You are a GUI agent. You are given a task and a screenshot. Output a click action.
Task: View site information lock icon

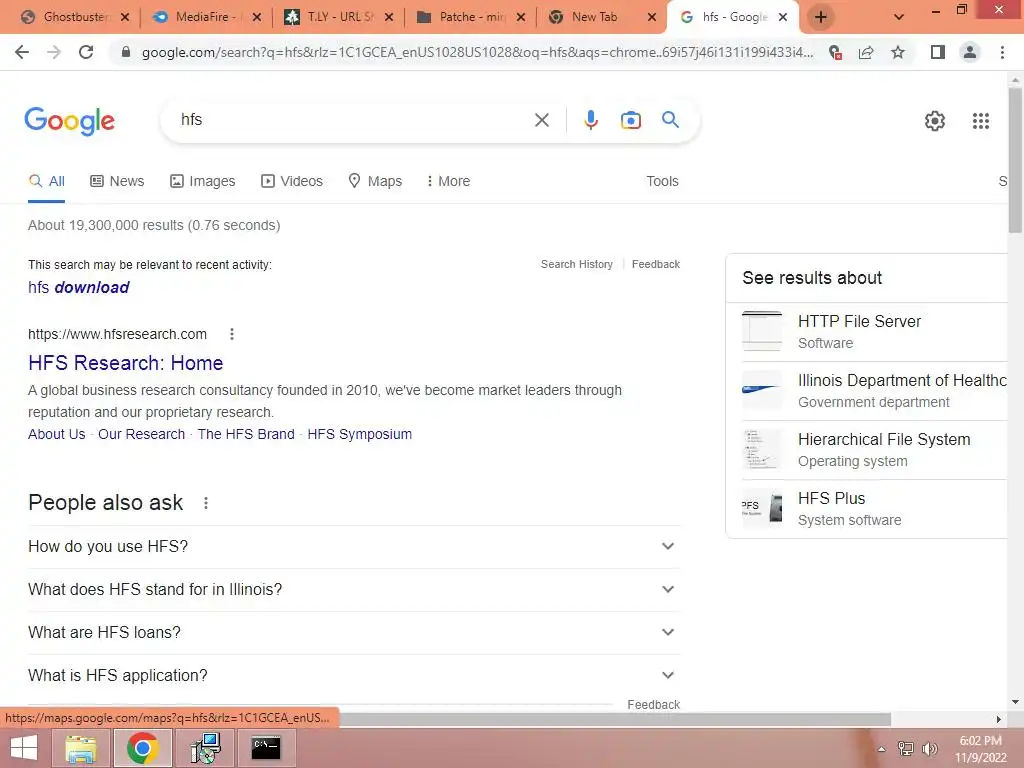(126, 52)
